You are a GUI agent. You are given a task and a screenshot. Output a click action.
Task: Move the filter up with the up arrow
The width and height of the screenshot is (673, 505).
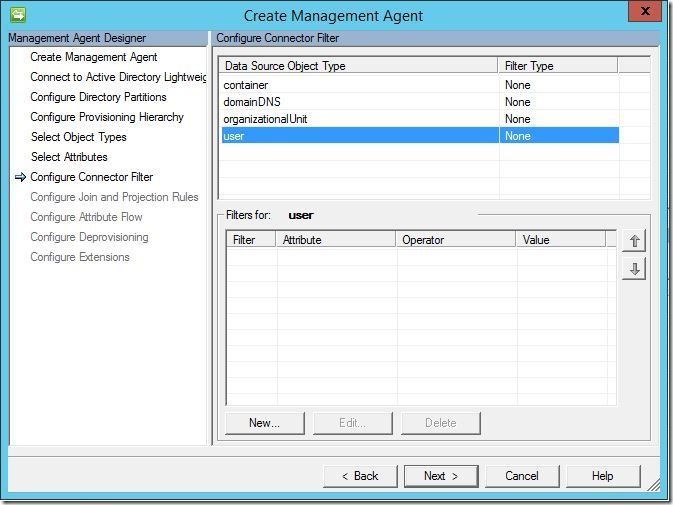pos(634,241)
